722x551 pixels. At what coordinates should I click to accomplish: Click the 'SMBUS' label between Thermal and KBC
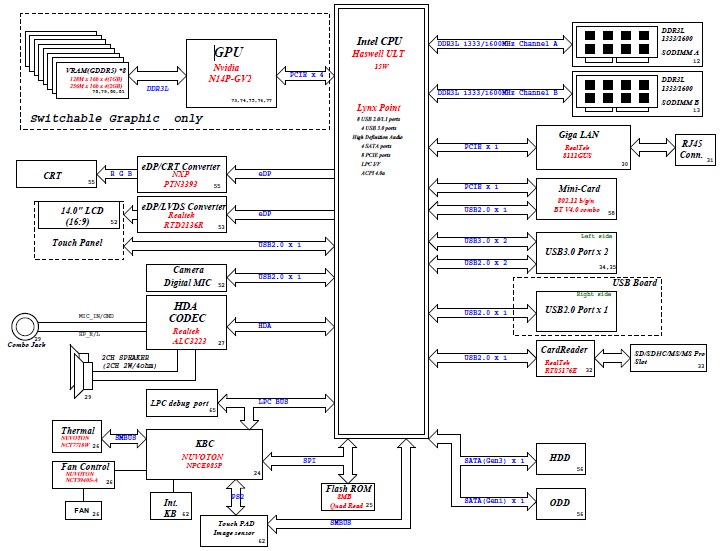coord(125,438)
